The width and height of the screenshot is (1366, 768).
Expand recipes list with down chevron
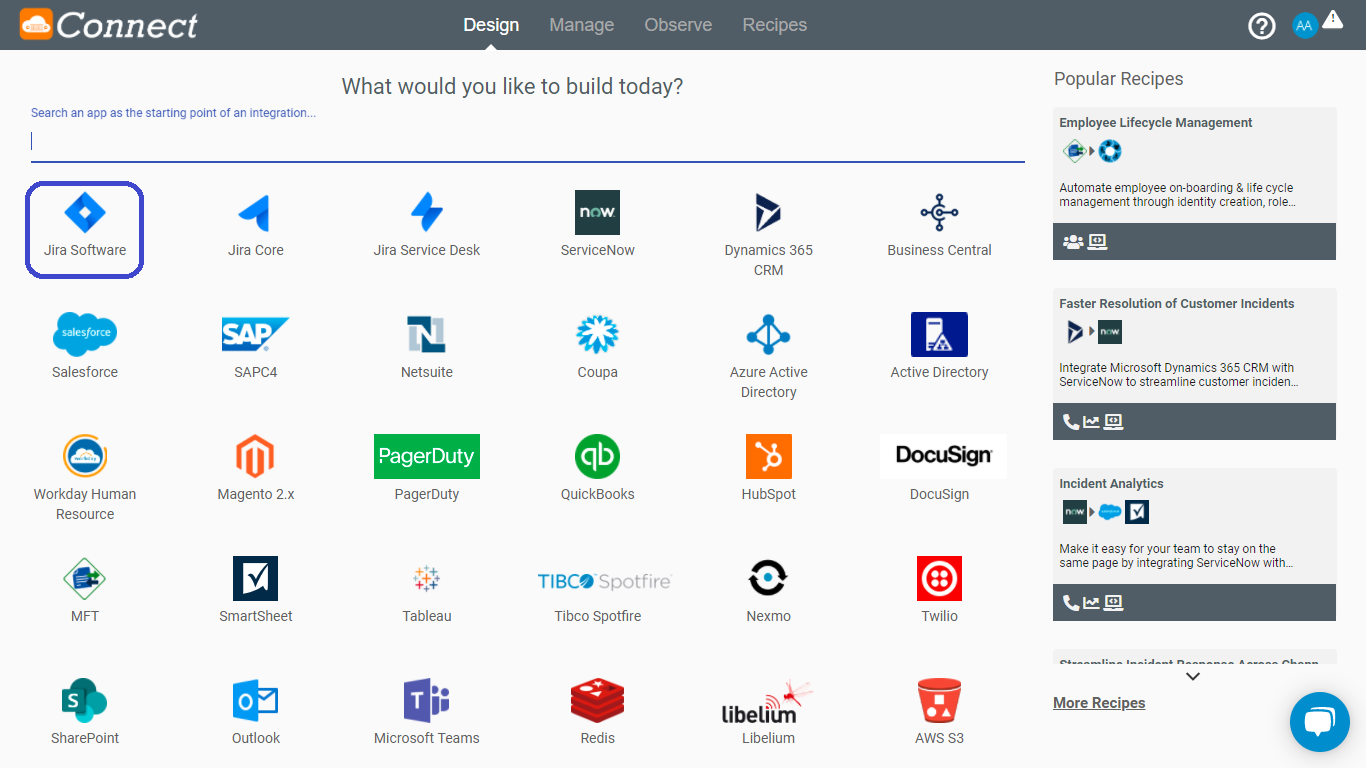[x=1193, y=677]
